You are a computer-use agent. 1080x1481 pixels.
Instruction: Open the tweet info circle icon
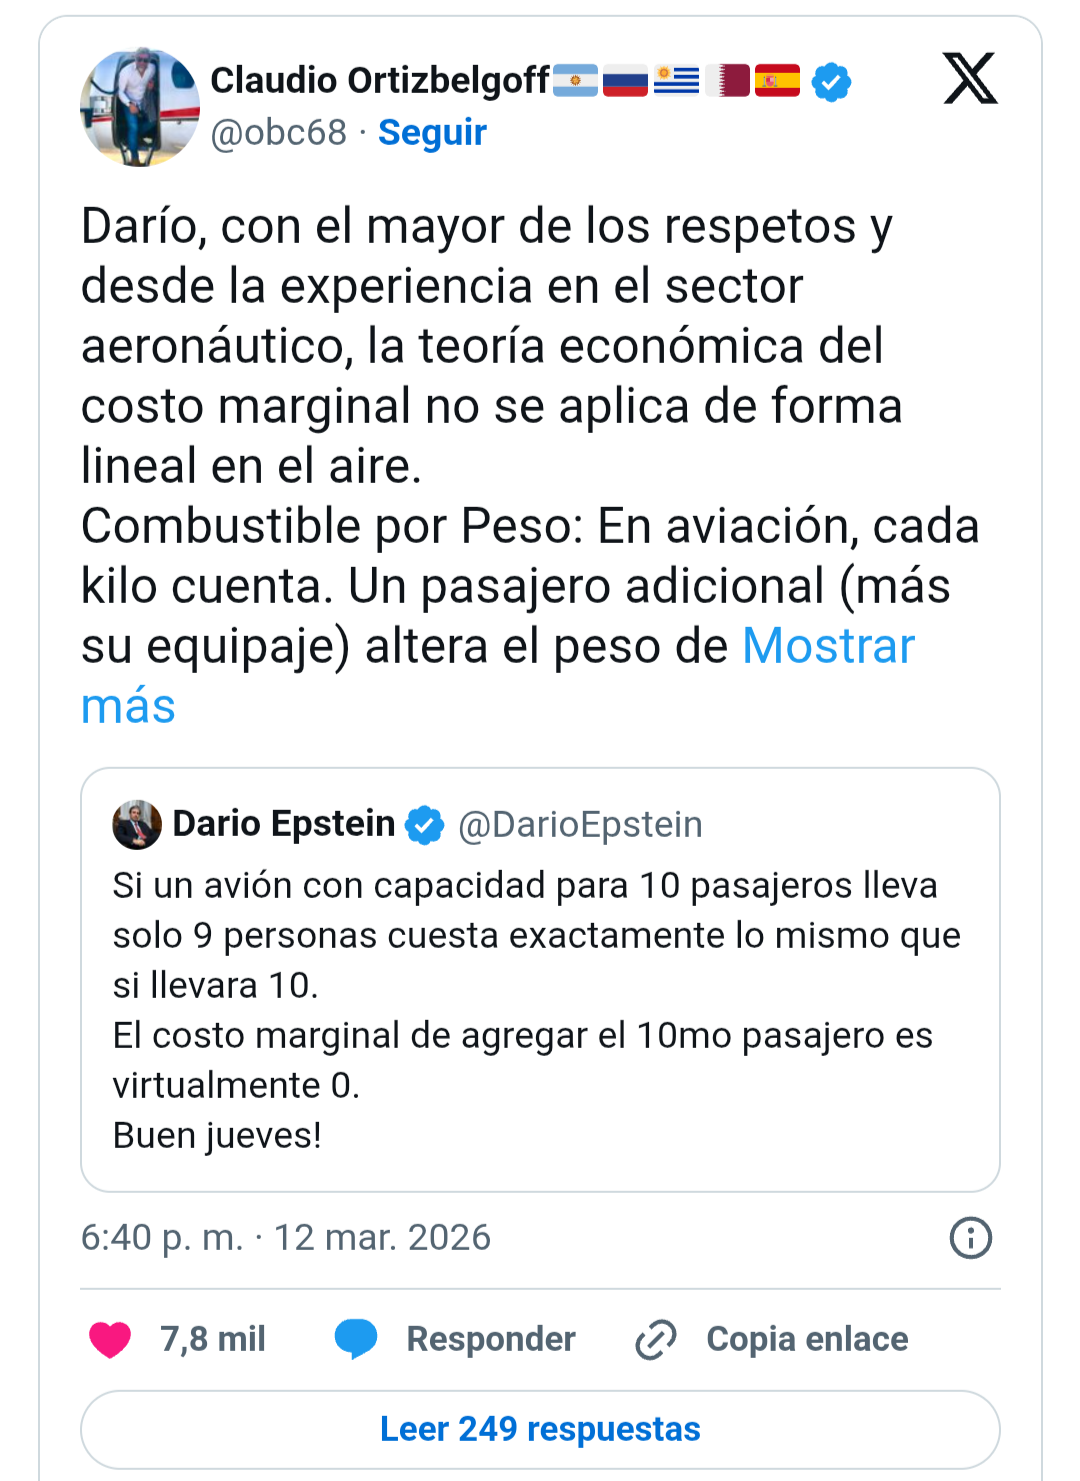point(970,1238)
